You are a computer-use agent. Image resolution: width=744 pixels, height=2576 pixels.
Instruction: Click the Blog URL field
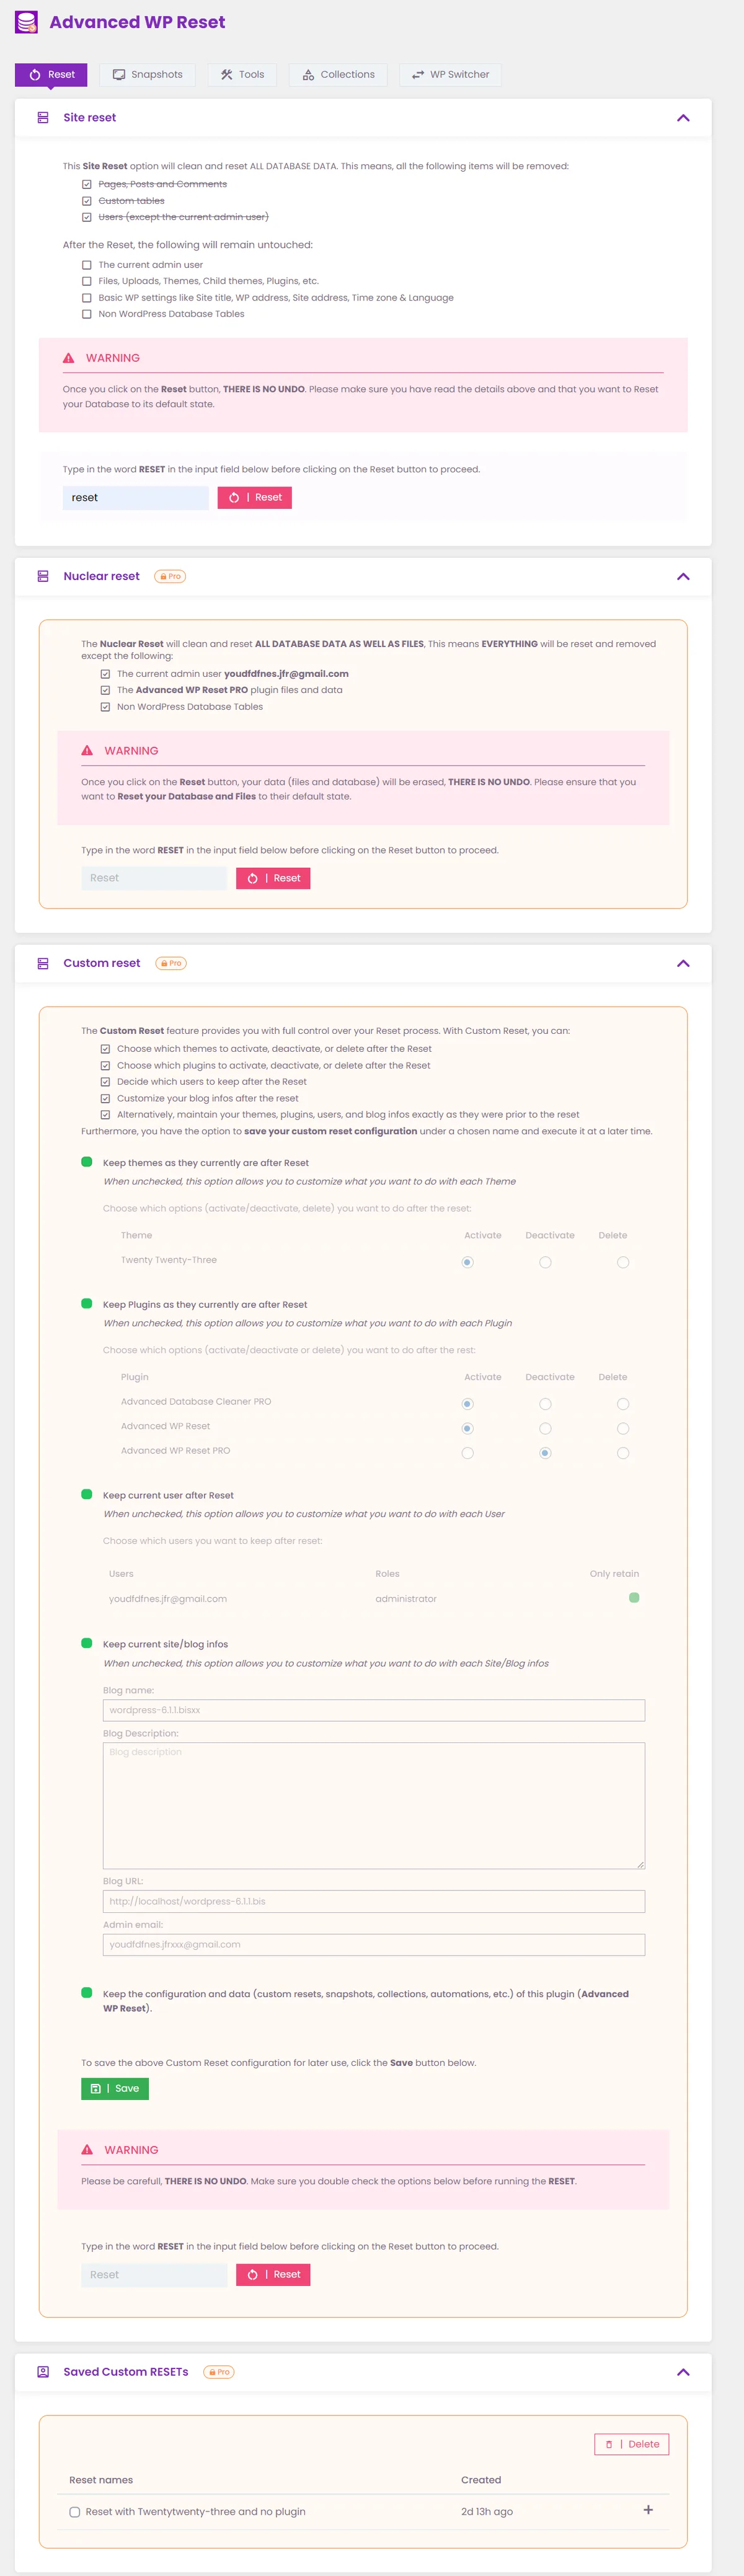tap(374, 1902)
